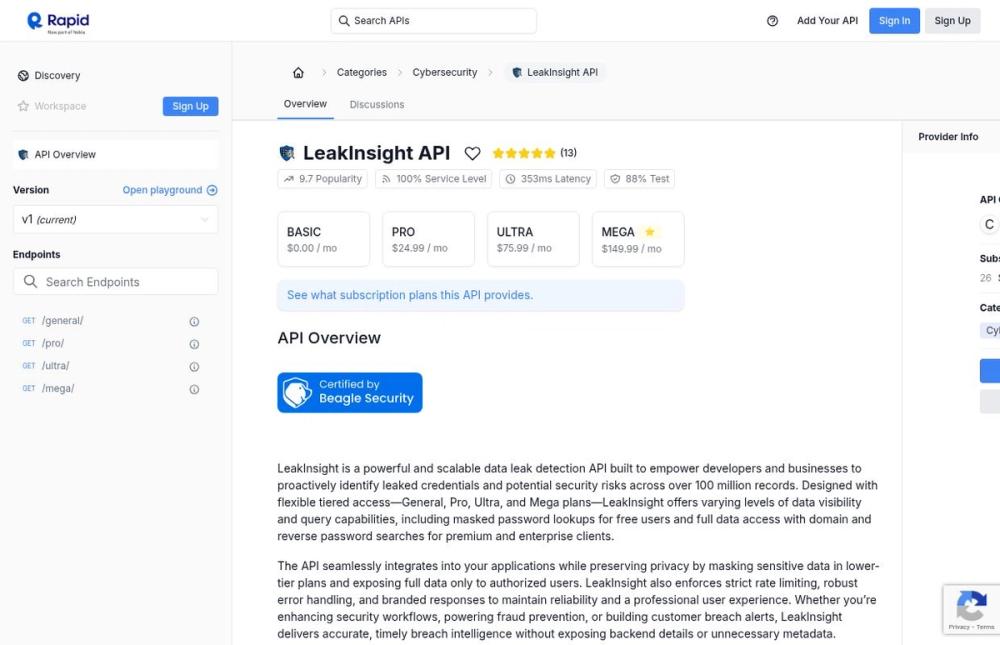Click the (13) ratings count
The width and height of the screenshot is (1000, 645).
coord(568,153)
